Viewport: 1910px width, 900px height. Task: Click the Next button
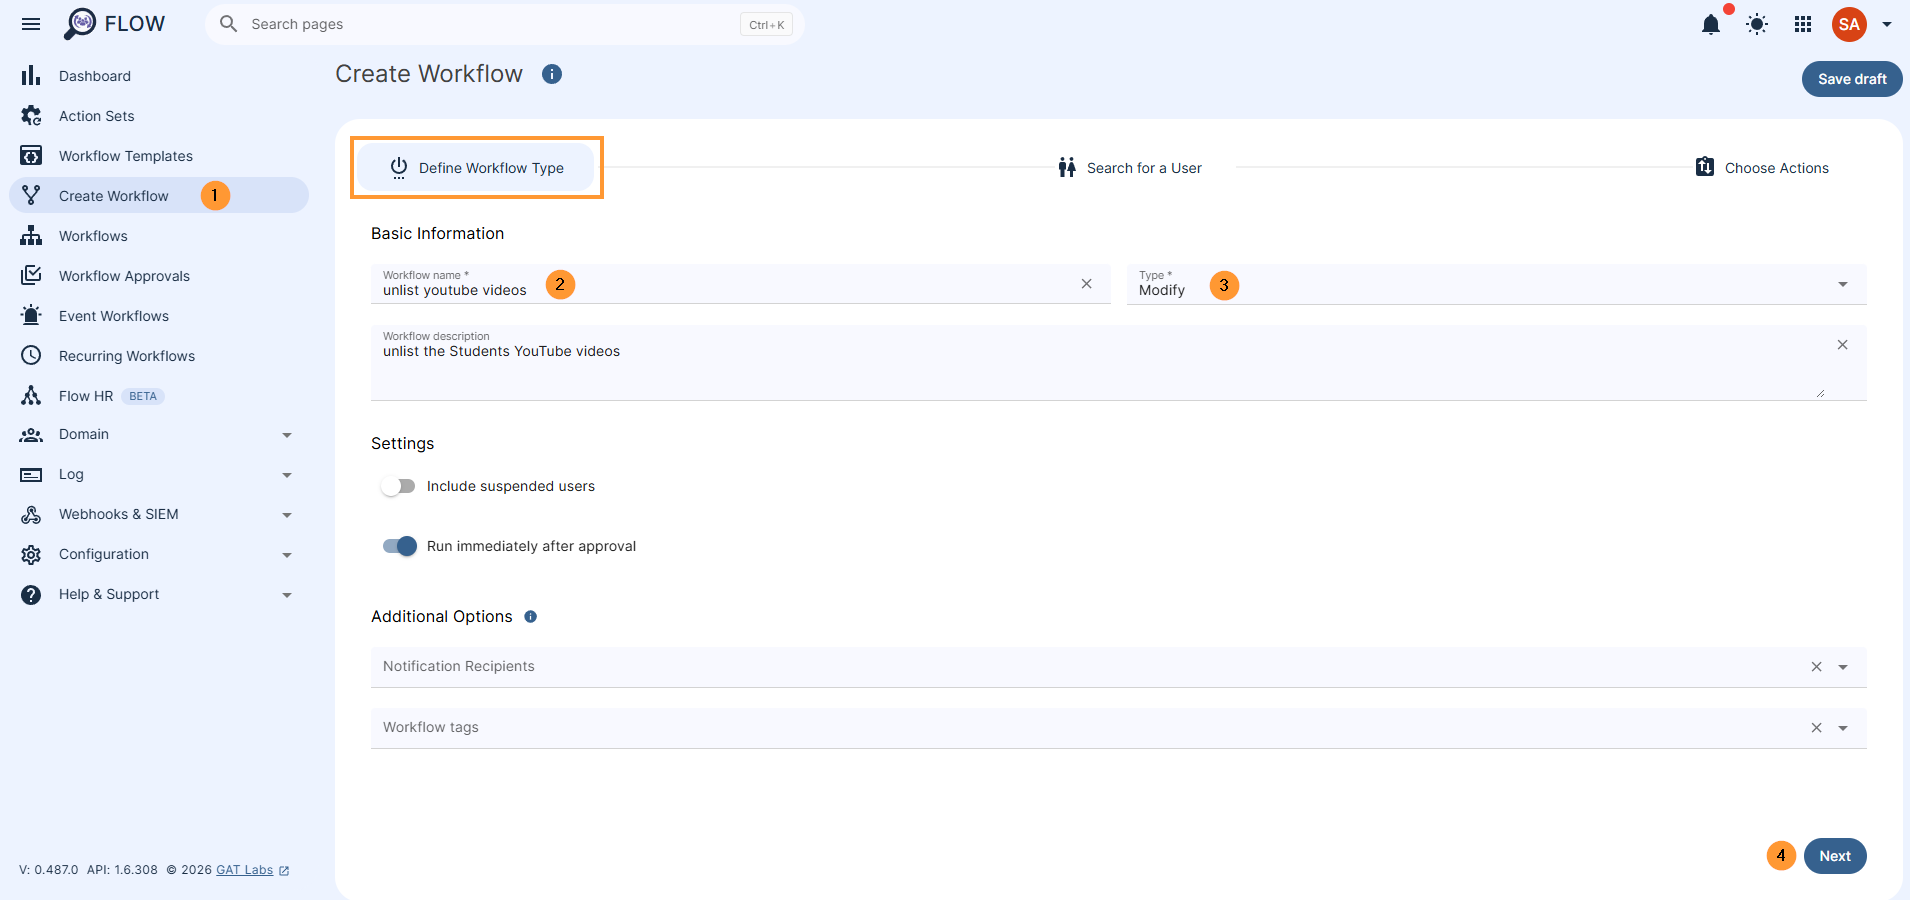(x=1835, y=856)
